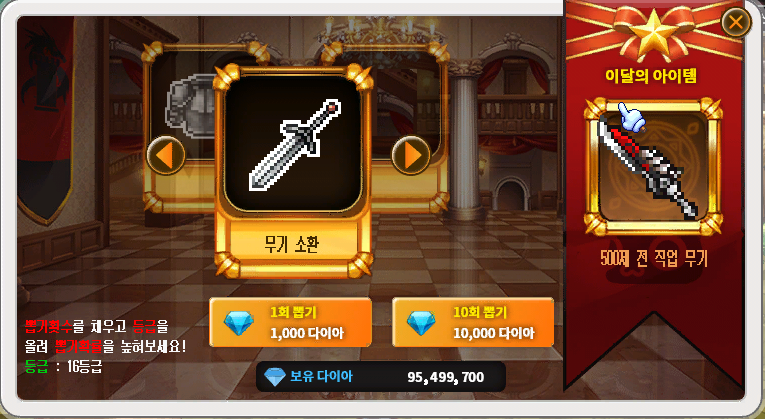Click the diamond icon on 10회 뽑기
The width and height of the screenshot is (765, 419).
coord(421,322)
